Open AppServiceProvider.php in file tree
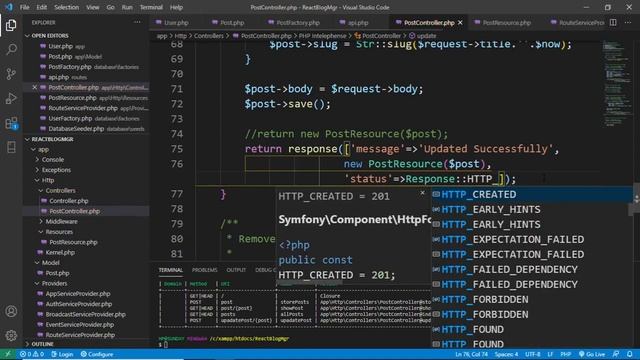The height and width of the screenshot is (360, 640). point(78,294)
